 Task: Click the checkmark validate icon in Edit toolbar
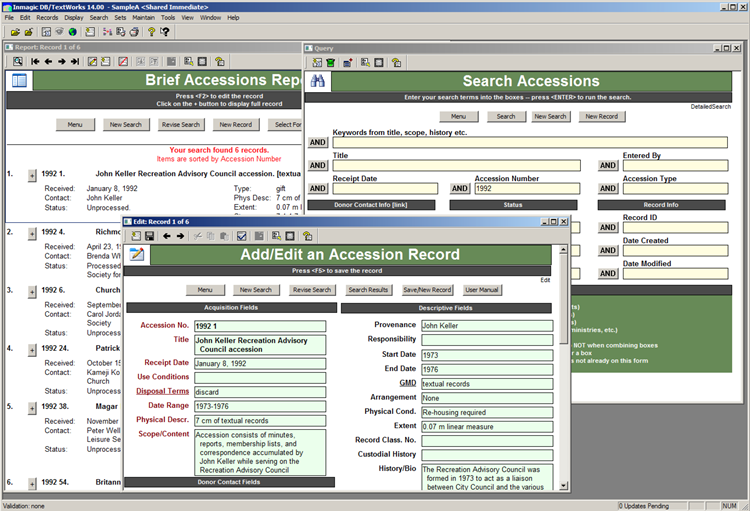coord(242,236)
